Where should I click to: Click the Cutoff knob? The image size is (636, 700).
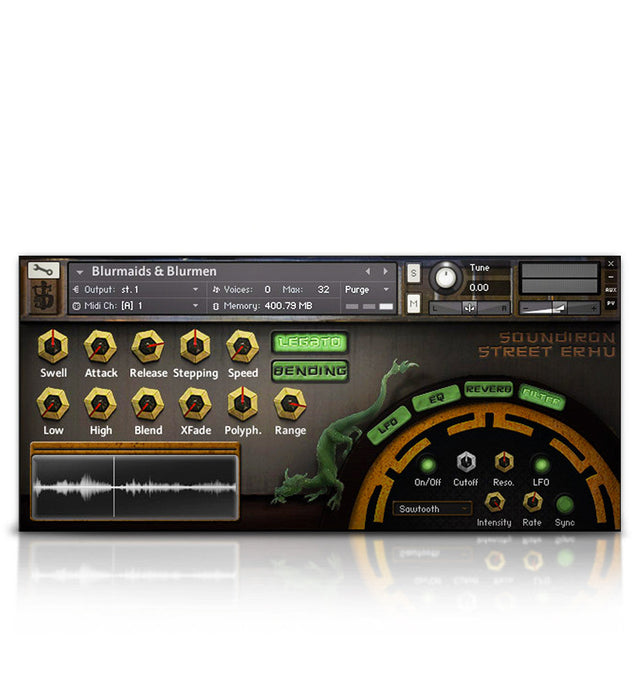click(465, 462)
